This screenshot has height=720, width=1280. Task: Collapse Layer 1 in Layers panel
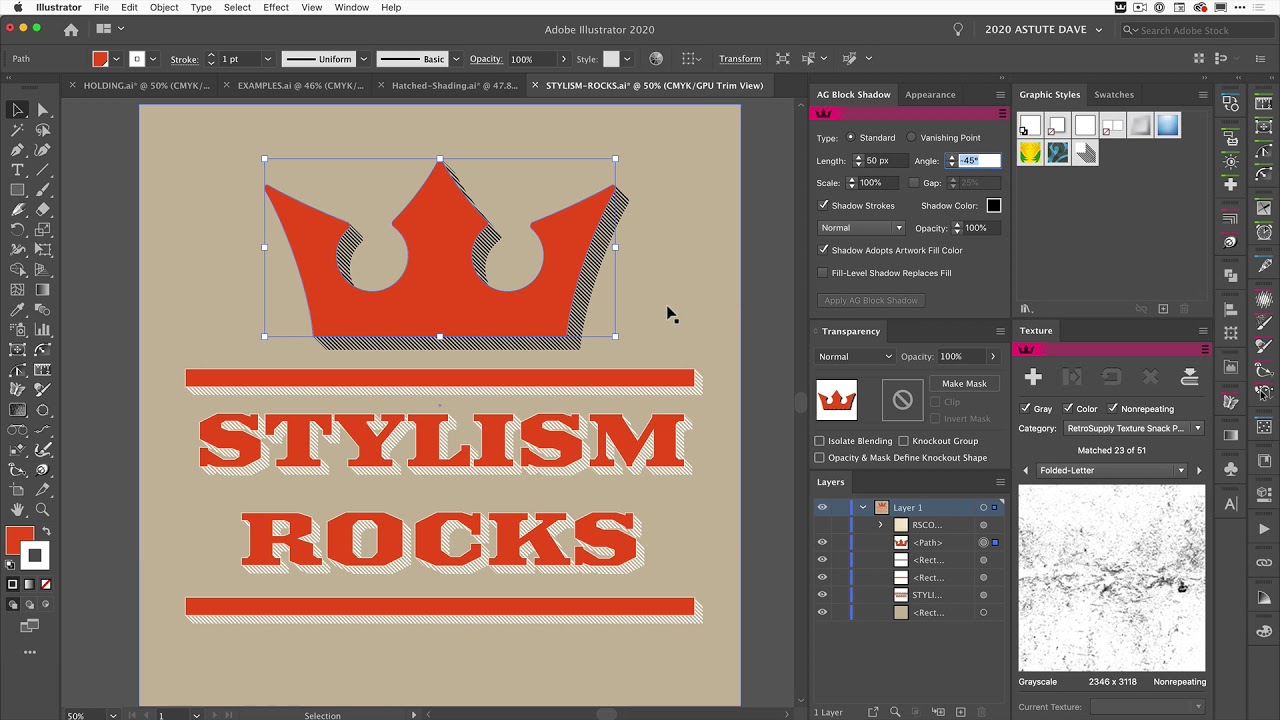(863, 507)
